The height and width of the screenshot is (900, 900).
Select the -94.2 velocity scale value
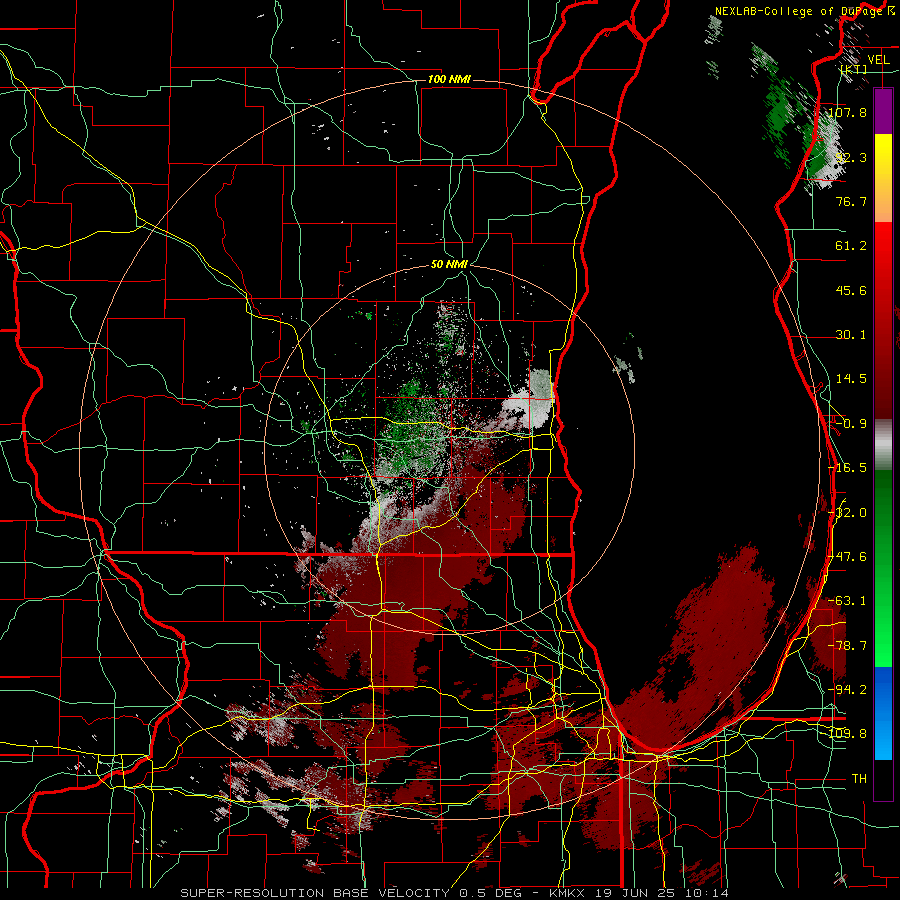848,690
